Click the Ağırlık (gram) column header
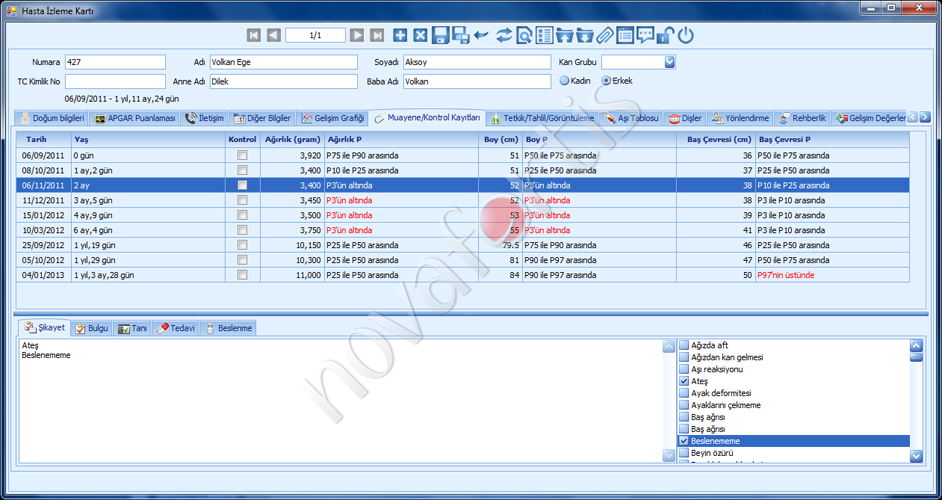This screenshot has width=942, height=500. coord(293,139)
